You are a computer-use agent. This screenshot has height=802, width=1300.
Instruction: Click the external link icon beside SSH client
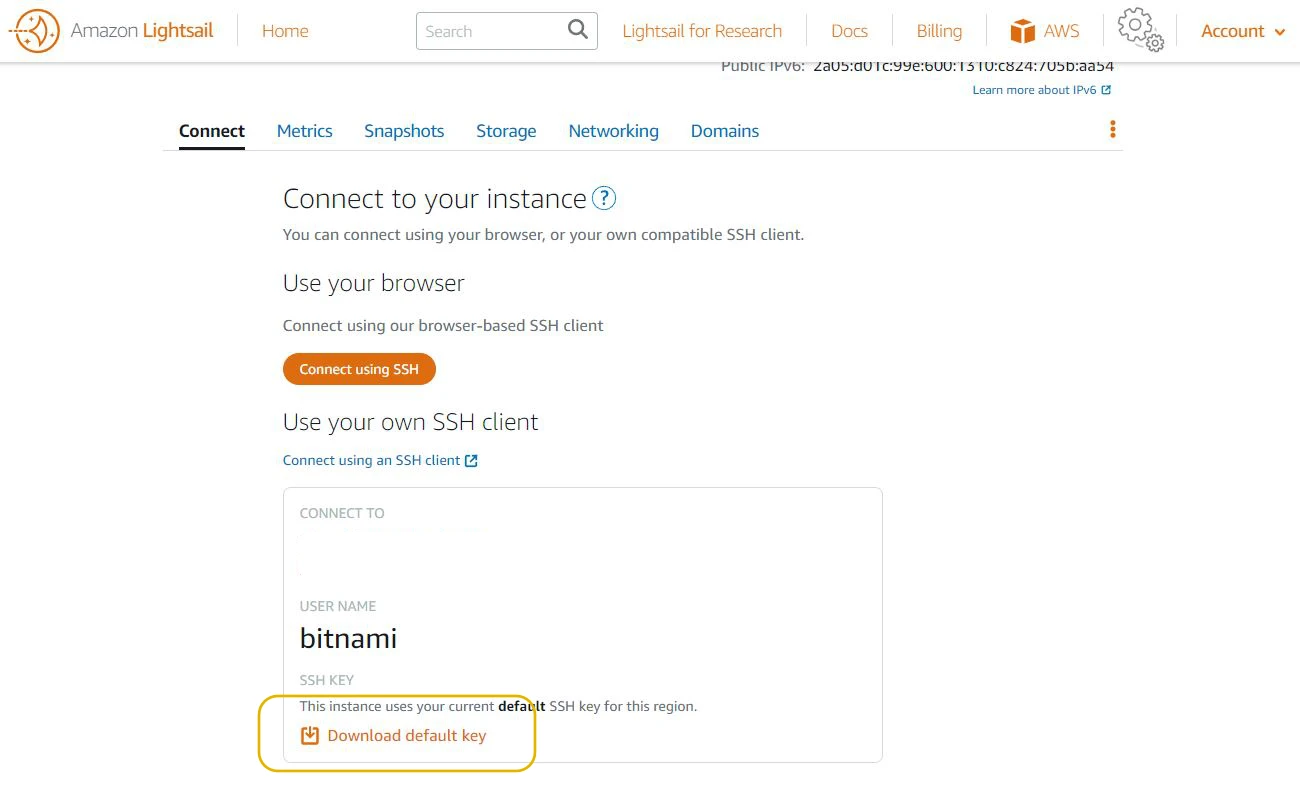472,461
